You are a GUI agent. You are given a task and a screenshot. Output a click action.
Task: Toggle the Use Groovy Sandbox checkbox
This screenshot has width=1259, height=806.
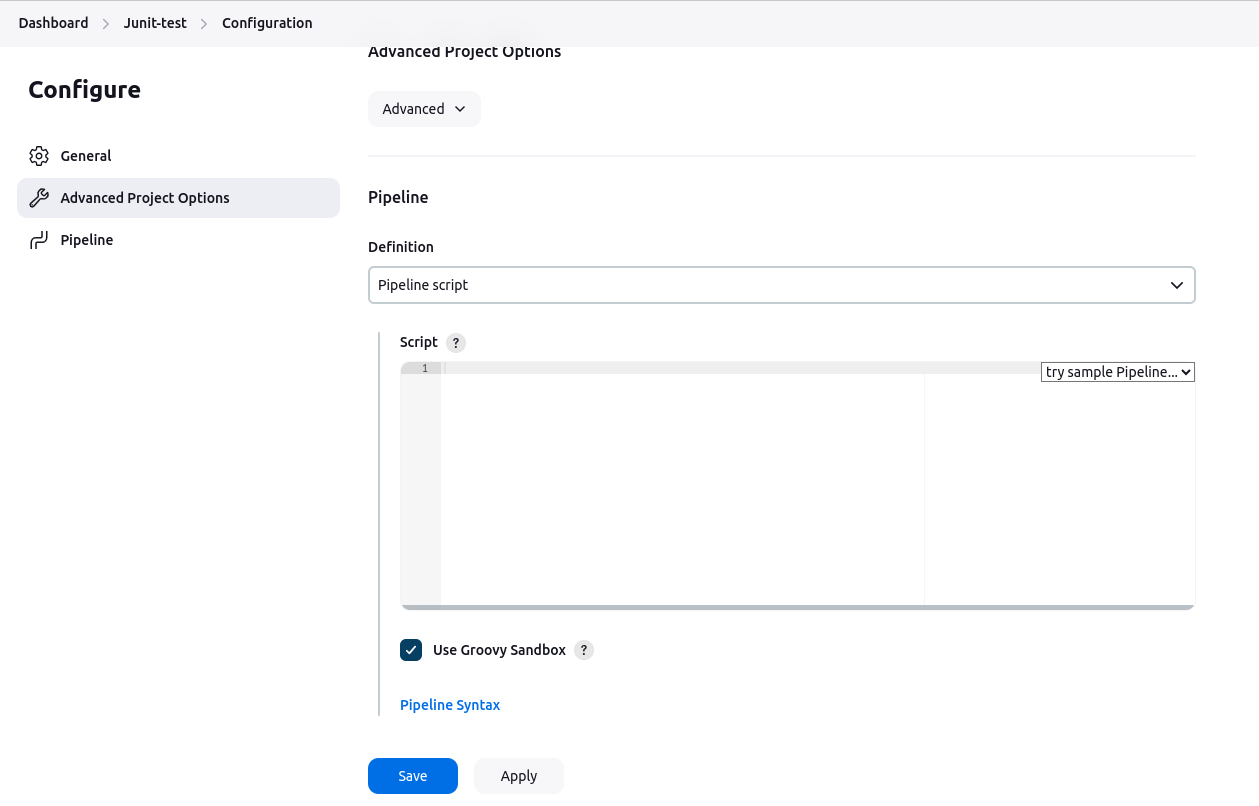pyautogui.click(x=411, y=650)
